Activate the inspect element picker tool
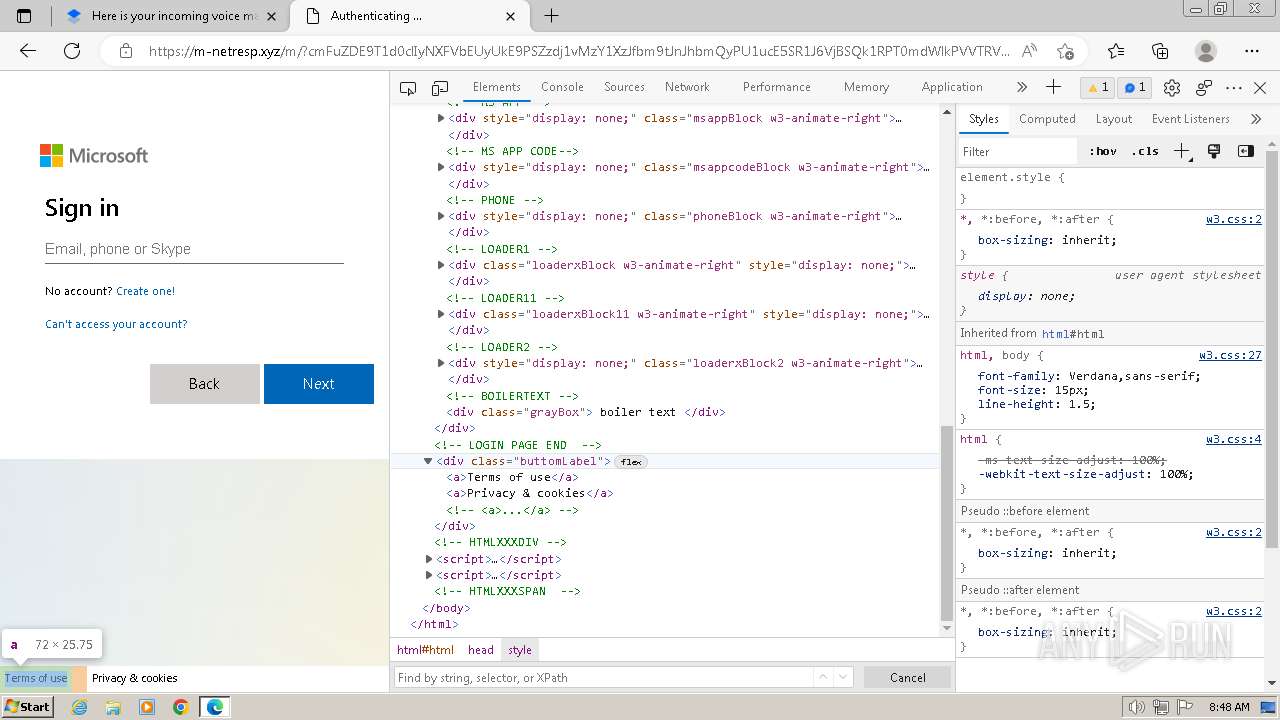The height and width of the screenshot is (720, 1280). pos(408,88)
